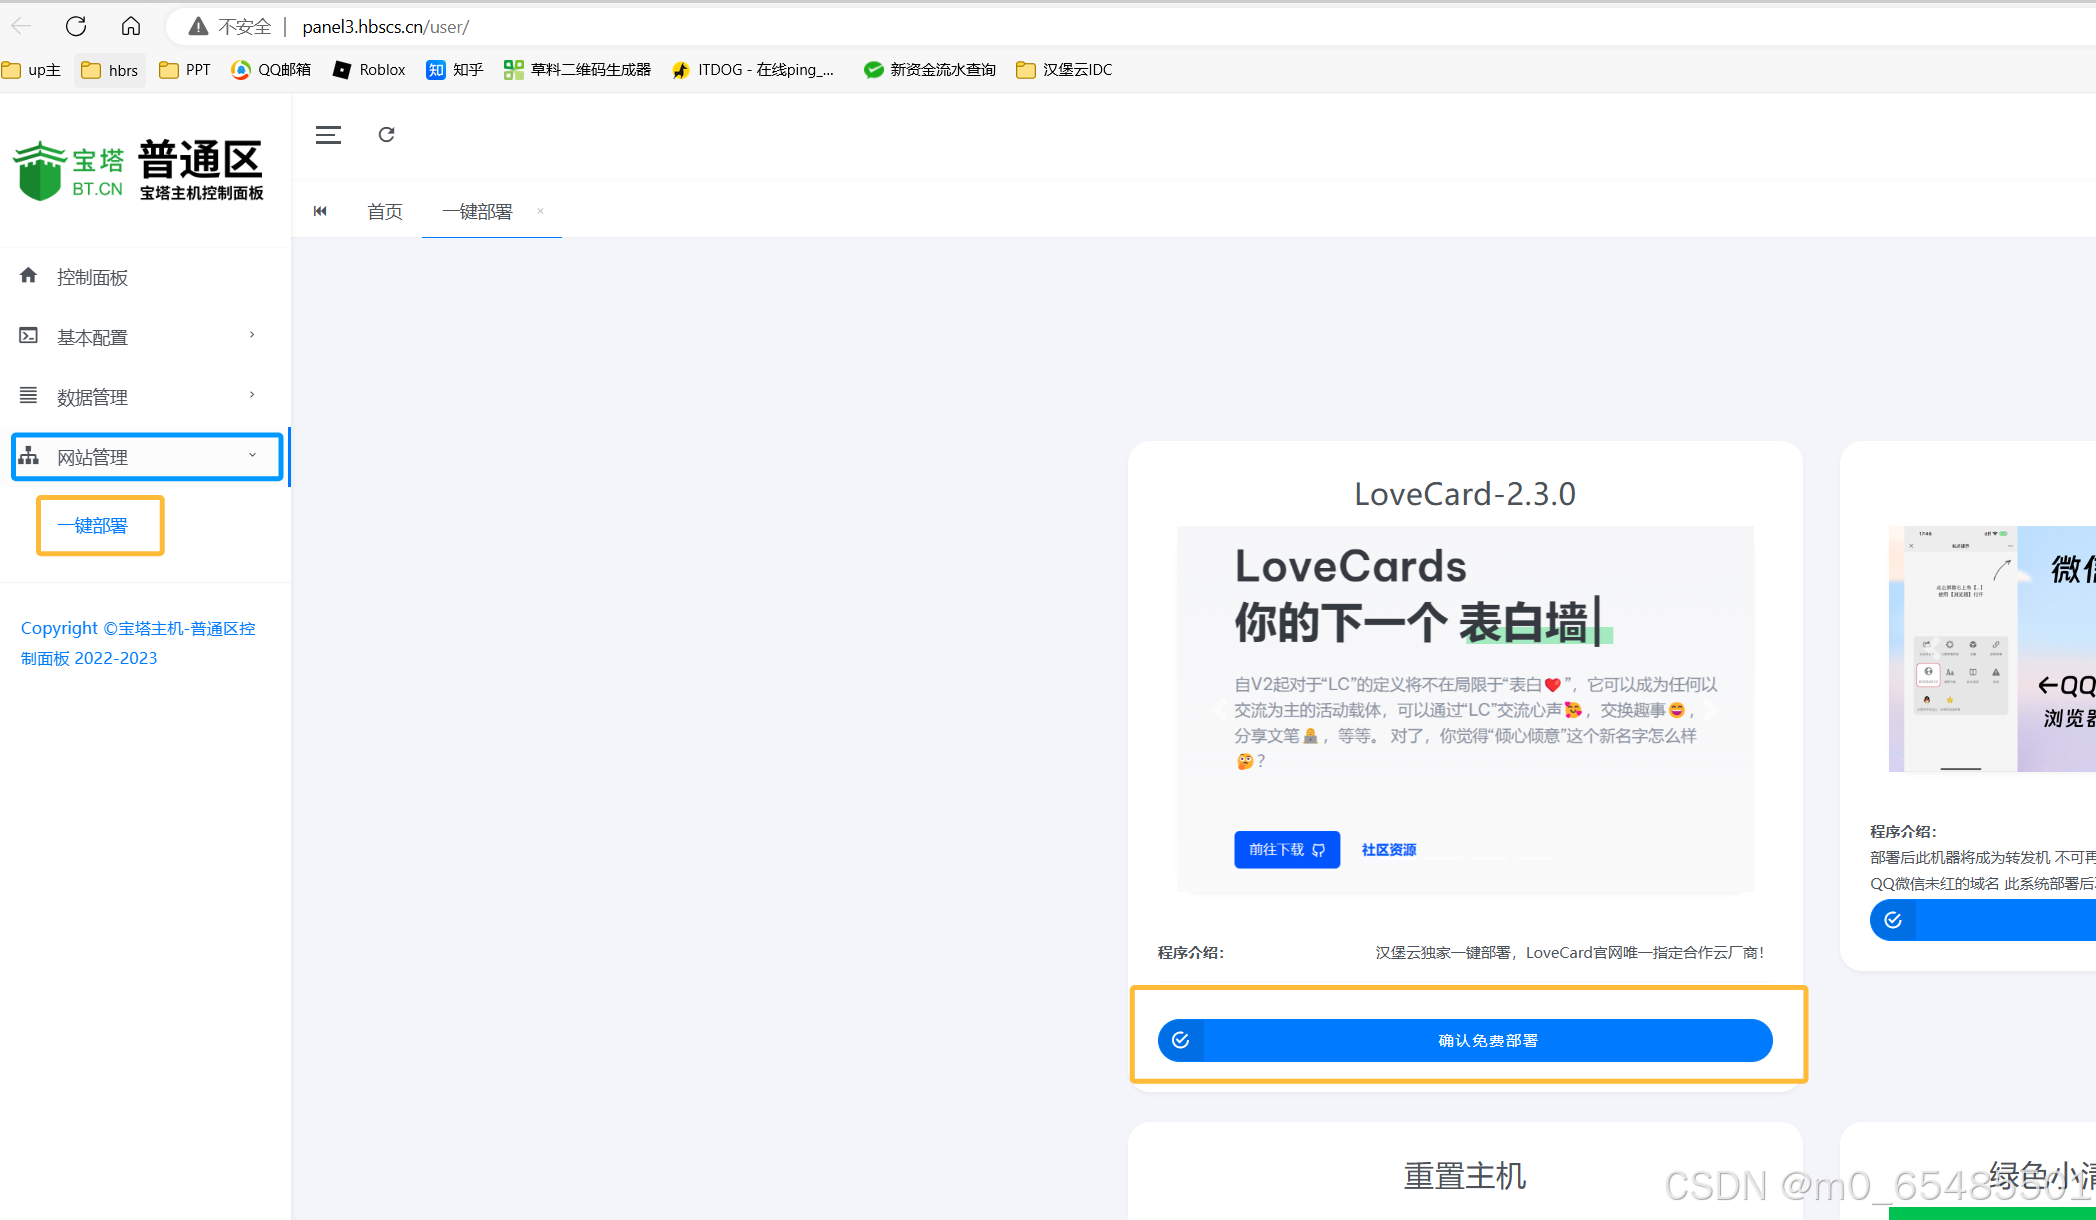2096x1220 pixels.
Task: Click the 宝塔 BT.CN logo
Action: (x=68, y=171)
